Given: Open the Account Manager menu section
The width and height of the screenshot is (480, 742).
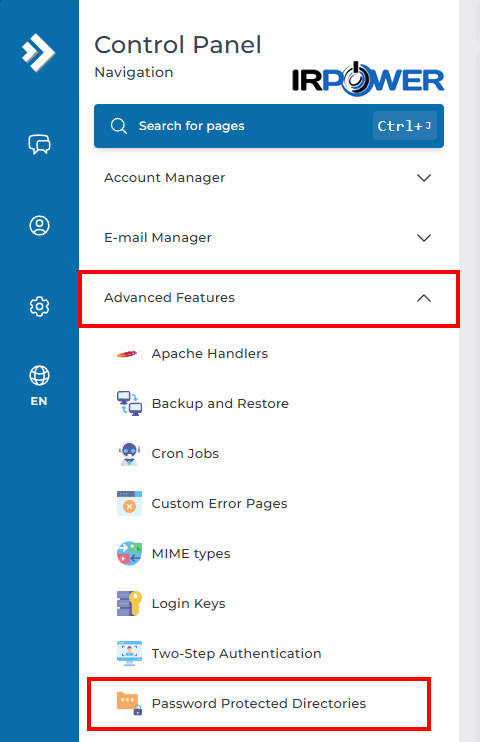Looking at the screenshot, I should click(269, 178).
